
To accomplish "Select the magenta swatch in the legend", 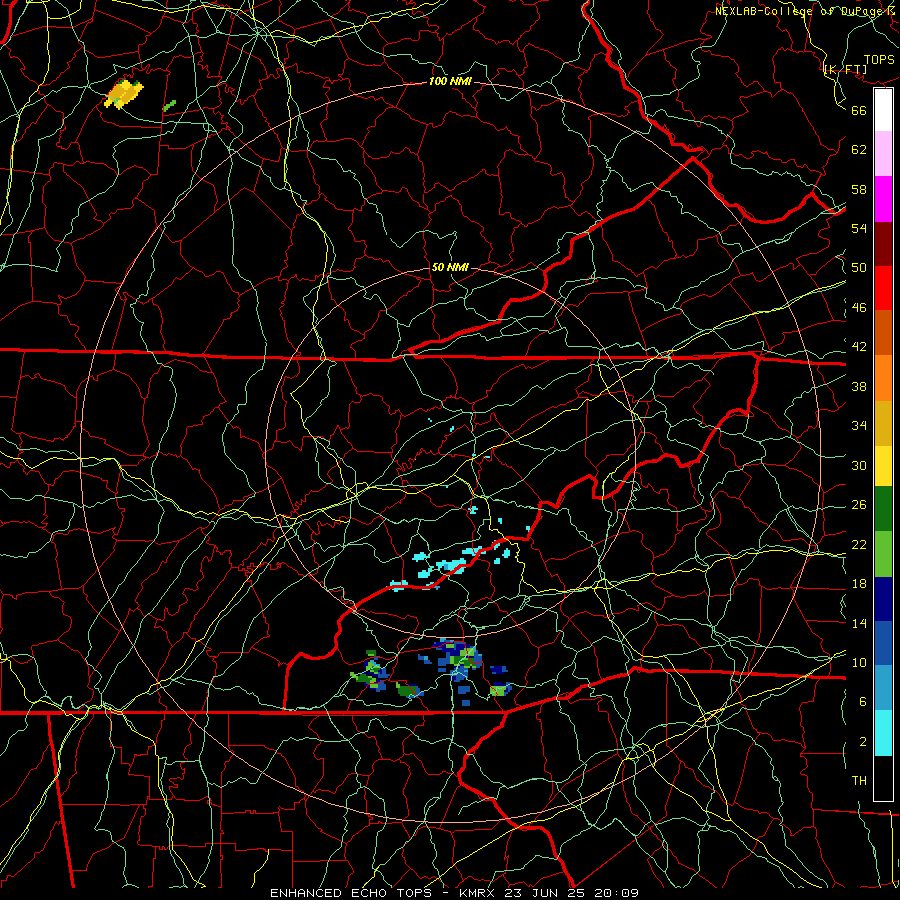I will [883, 199].
